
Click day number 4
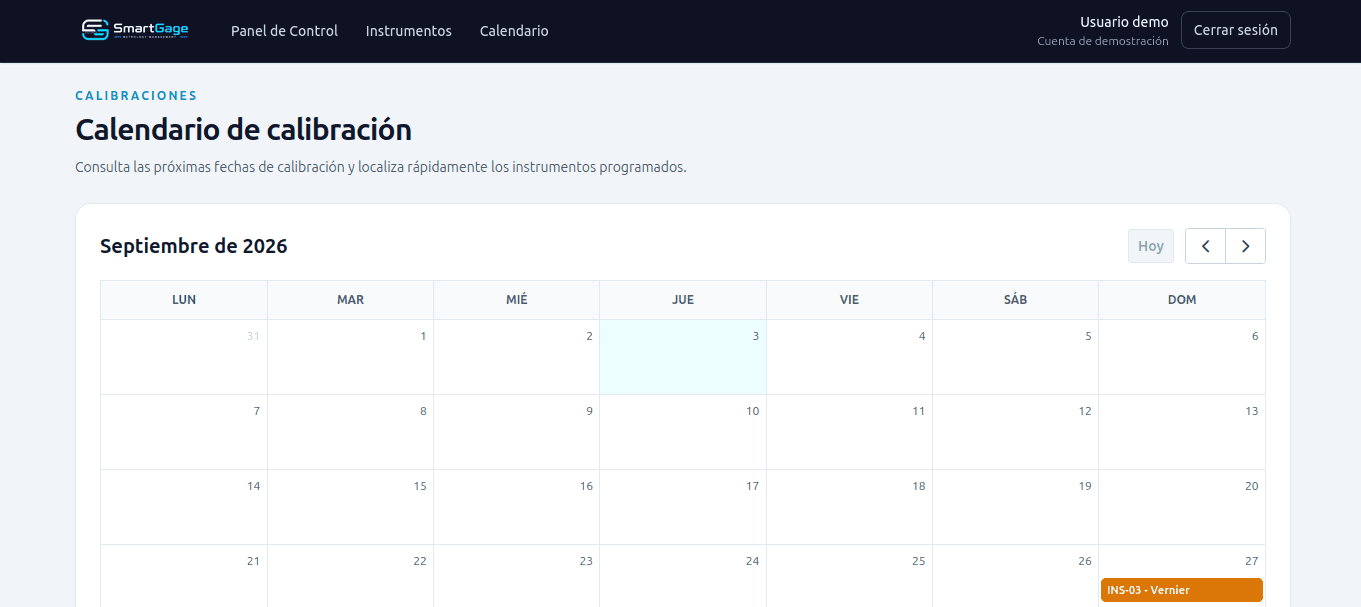pos(922,336)
